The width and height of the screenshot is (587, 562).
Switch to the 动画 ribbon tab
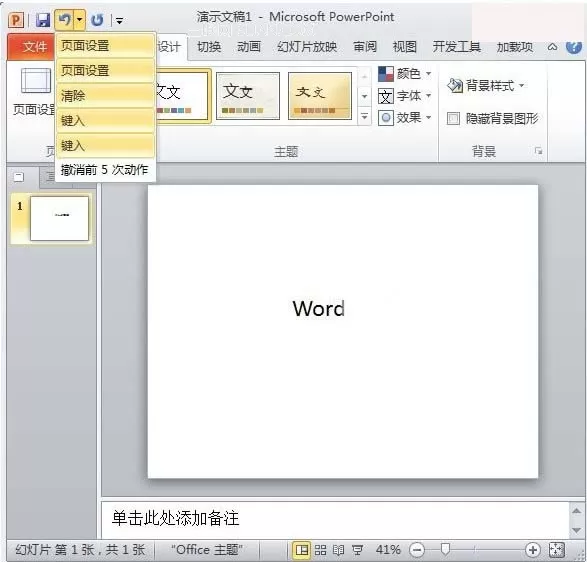coord(249,47)
